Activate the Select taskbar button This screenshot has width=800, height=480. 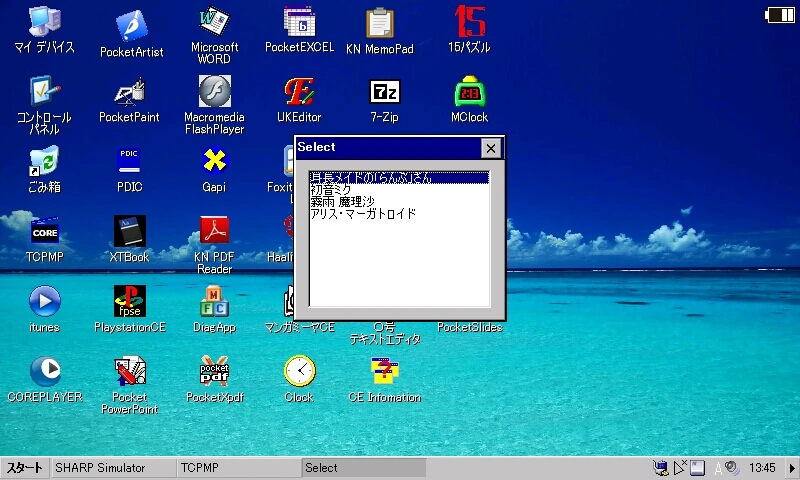[x=364, y=468]
